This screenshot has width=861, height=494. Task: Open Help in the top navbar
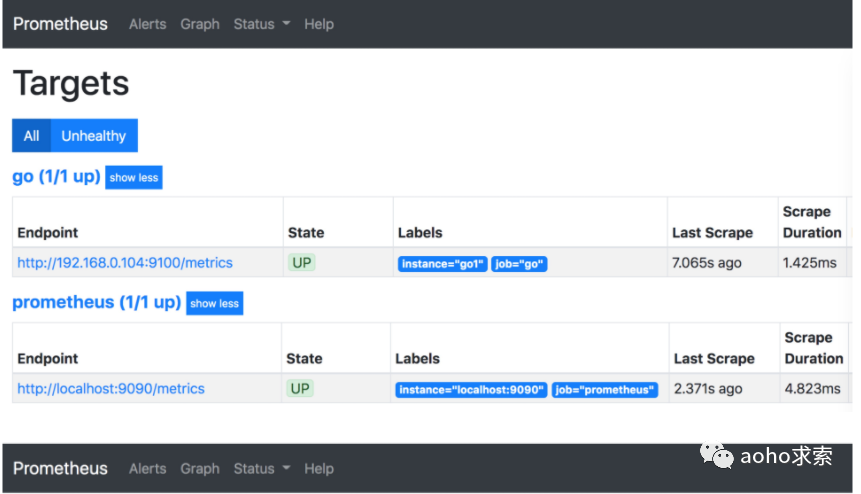tap(319, 24)
